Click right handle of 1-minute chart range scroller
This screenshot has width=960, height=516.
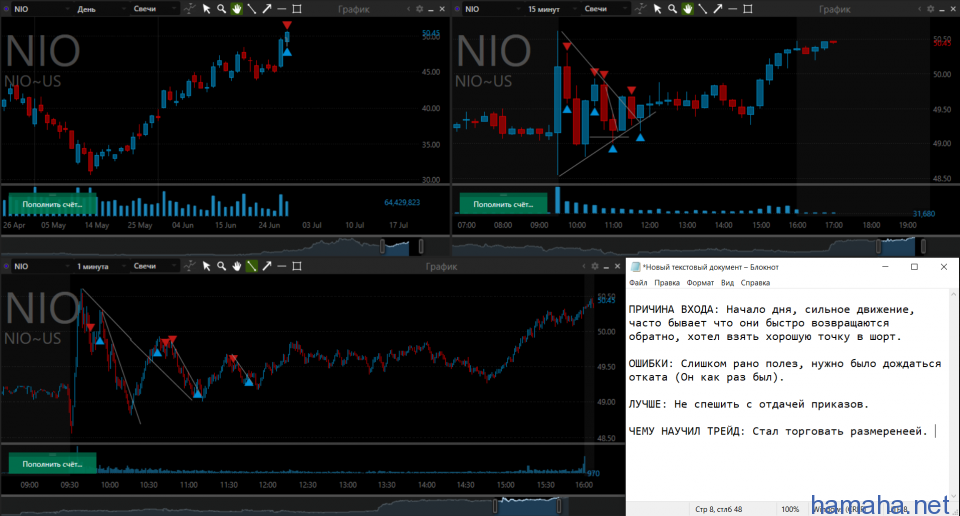point(559,506)
